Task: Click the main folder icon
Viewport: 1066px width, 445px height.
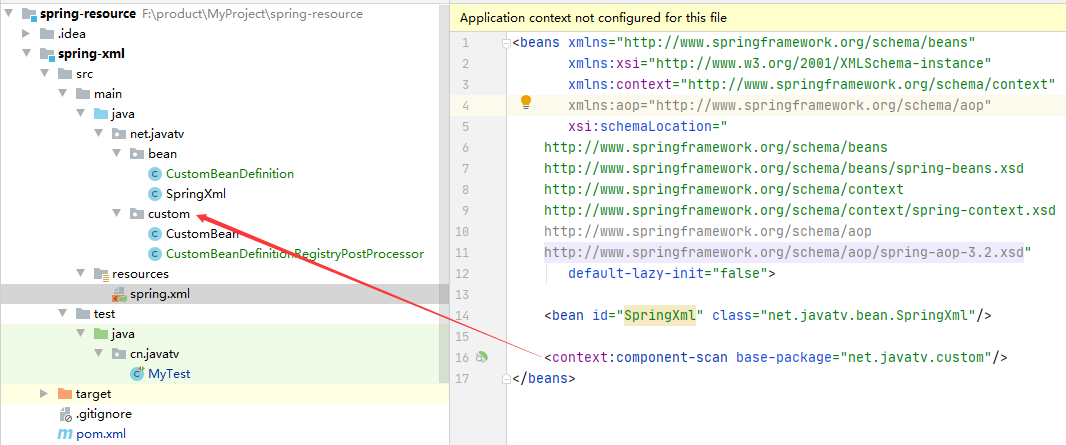Action: 83,94
